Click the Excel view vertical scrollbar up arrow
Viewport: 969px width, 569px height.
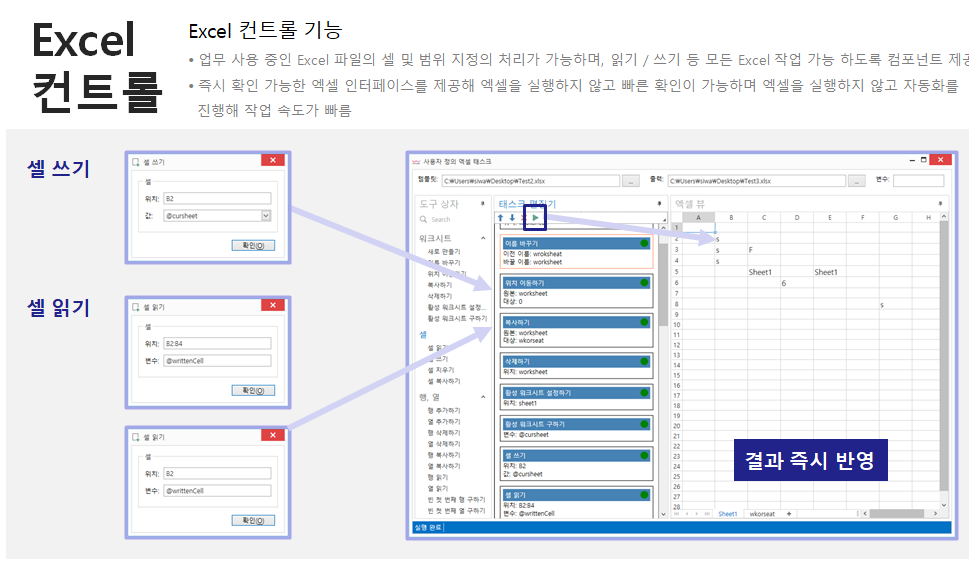944,217
